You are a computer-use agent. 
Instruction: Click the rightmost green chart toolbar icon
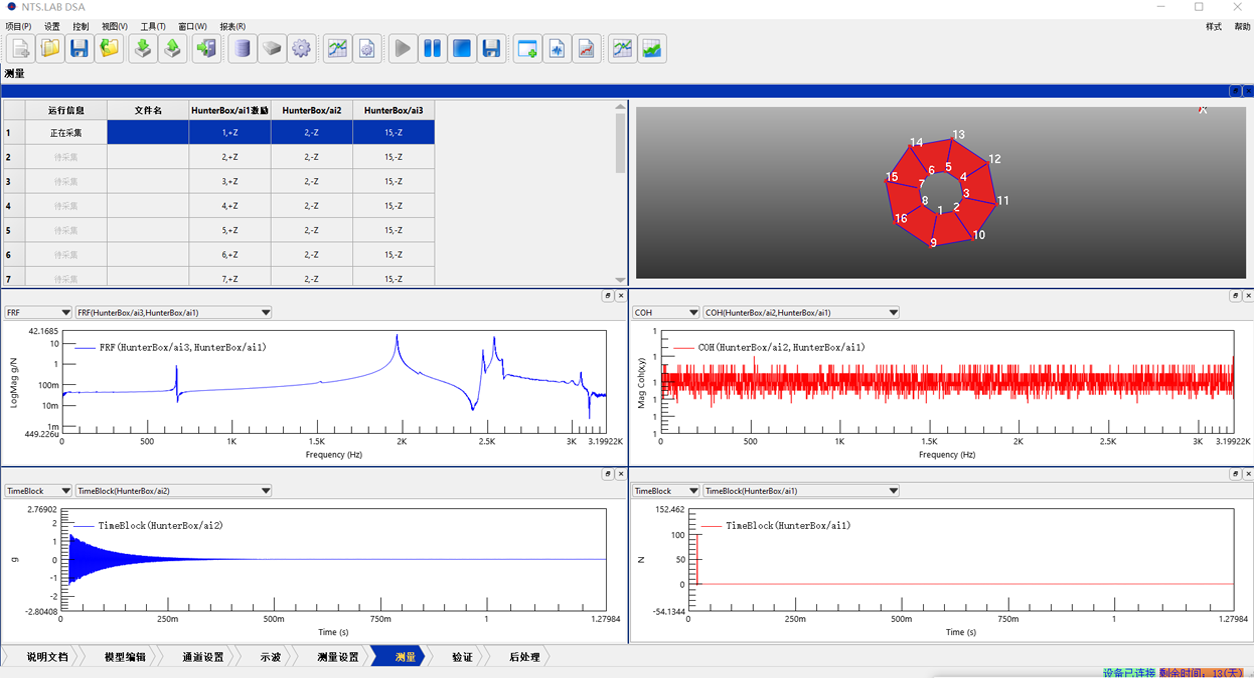(652, 48)
